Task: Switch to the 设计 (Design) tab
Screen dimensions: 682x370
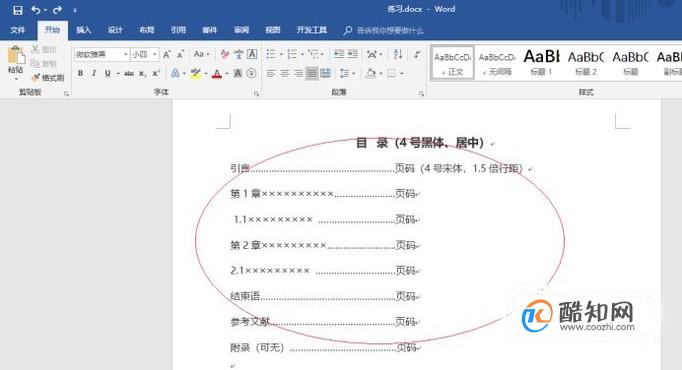Action: (x=115, y=30)
